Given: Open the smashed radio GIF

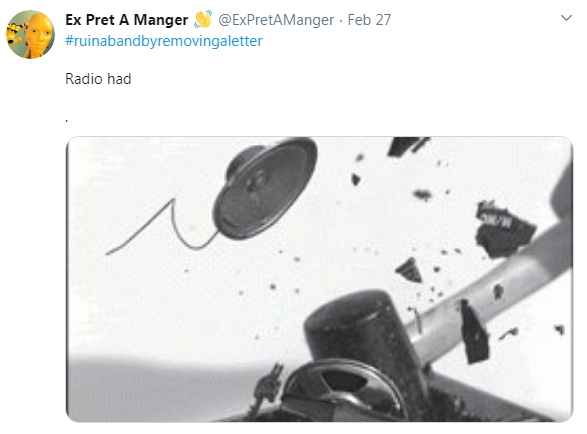Looking at the screenshot, I should pos(319,279).
